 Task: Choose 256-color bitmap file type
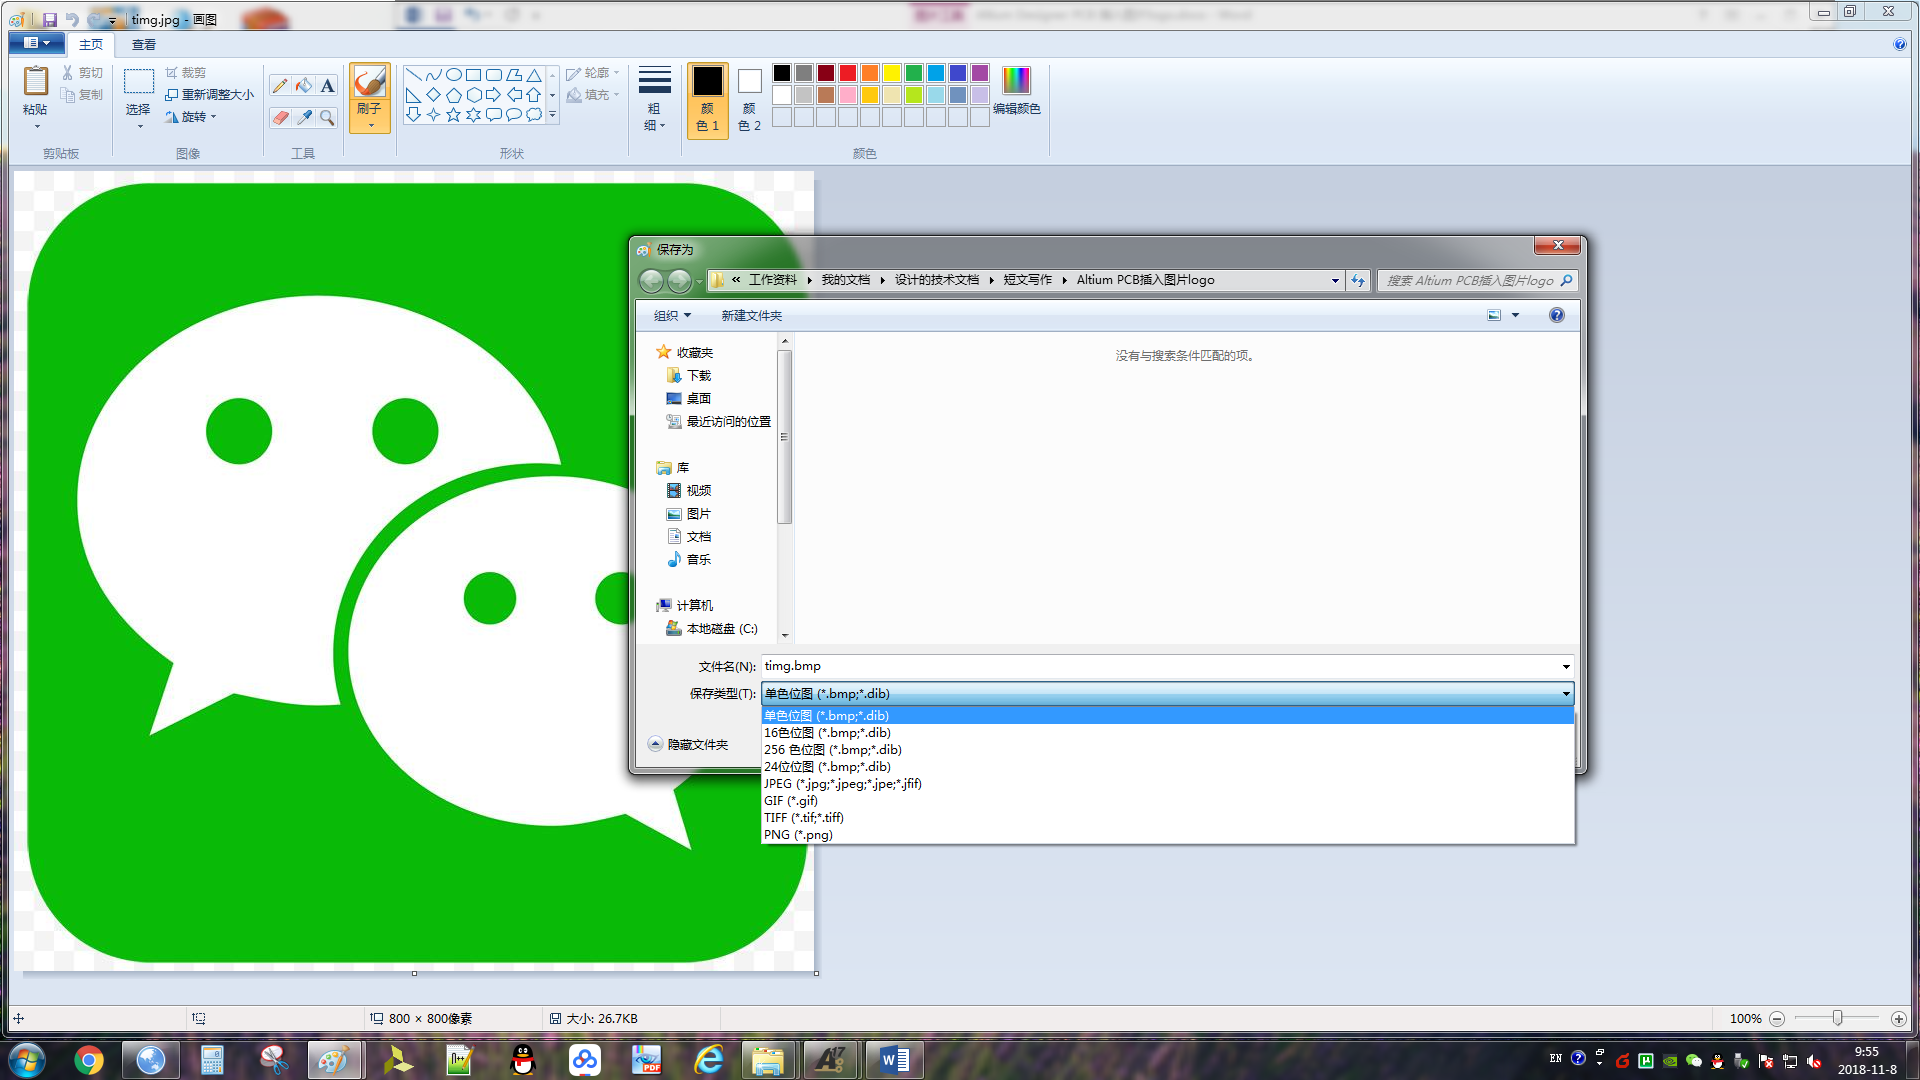point(1167,750)
